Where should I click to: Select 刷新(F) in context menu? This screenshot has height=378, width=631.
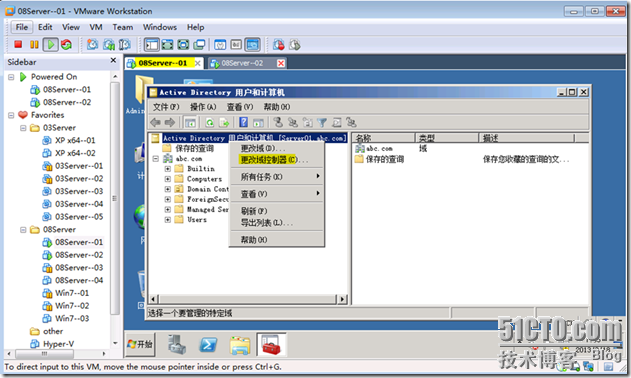[x=277, y=211]
